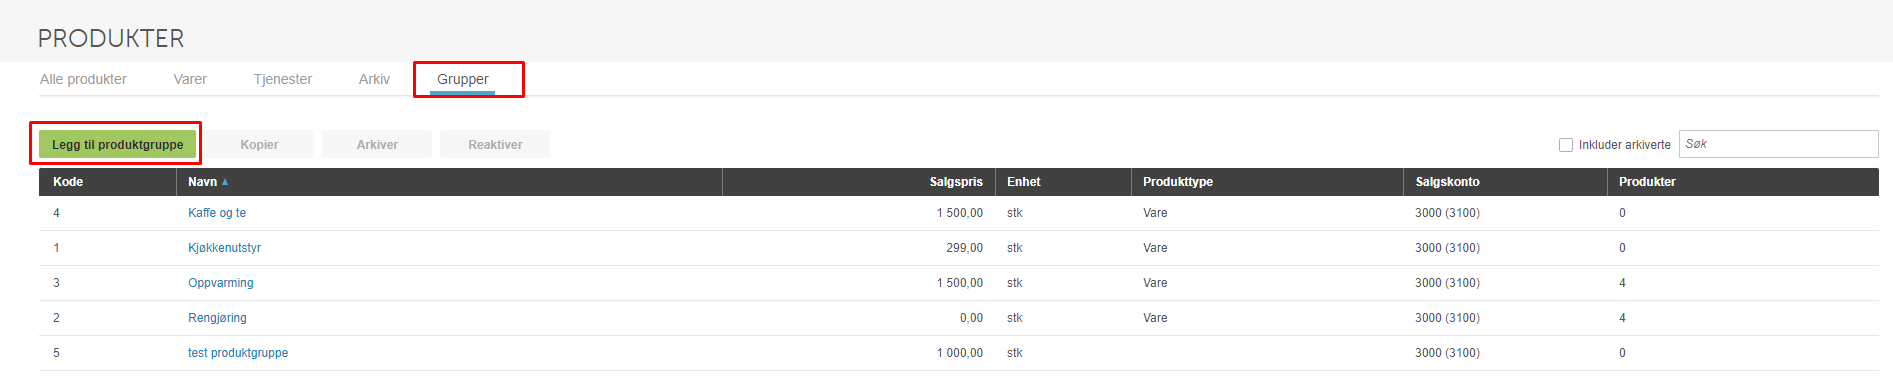Open the Grupper tab

pyautogui.click(x=463, y=79)
